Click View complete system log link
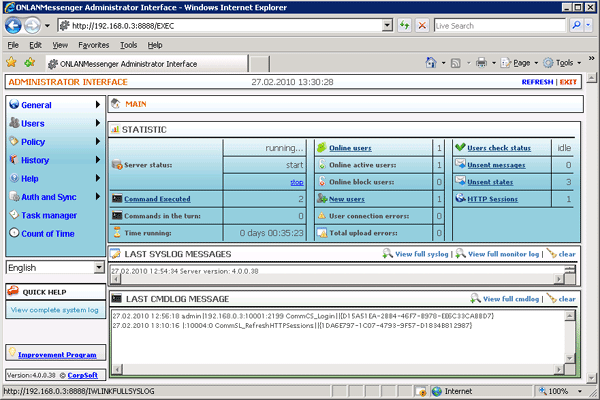 tap(54, 310)
